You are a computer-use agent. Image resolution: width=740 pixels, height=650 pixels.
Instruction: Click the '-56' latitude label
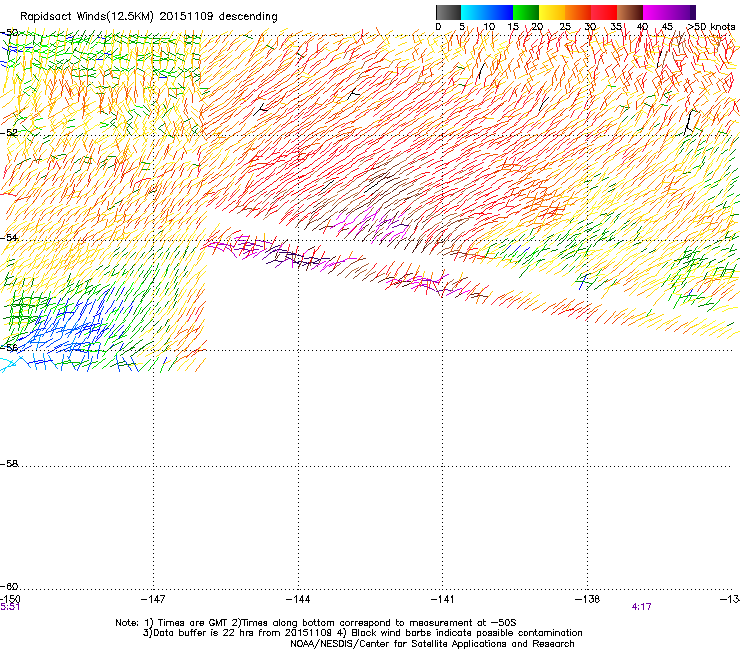tap(9, 347)
